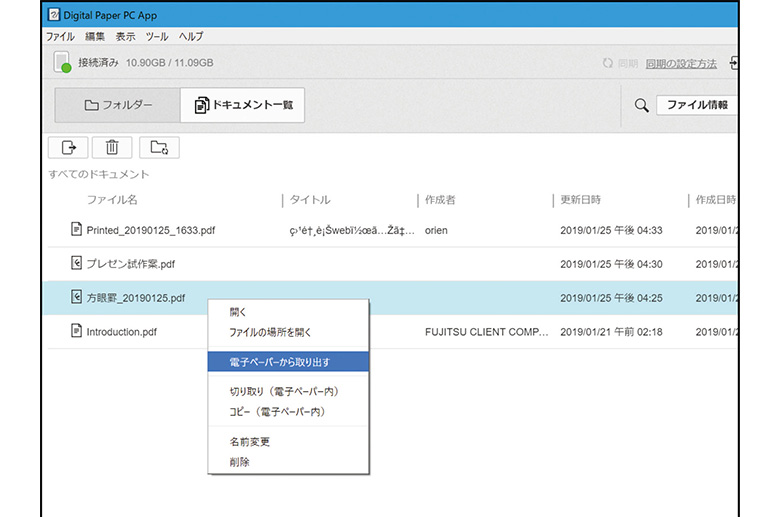
Task: Click the 同期の設定方法 link
Action: tap(681, 63)
